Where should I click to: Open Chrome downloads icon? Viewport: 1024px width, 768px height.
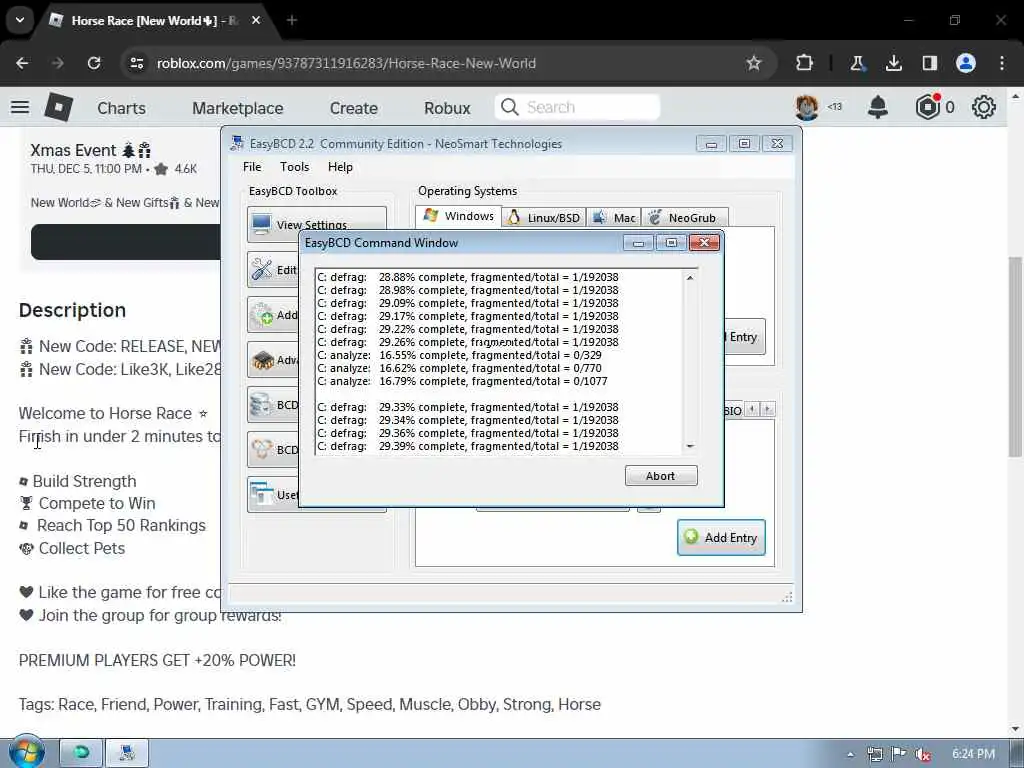click(x=893, y=63)
